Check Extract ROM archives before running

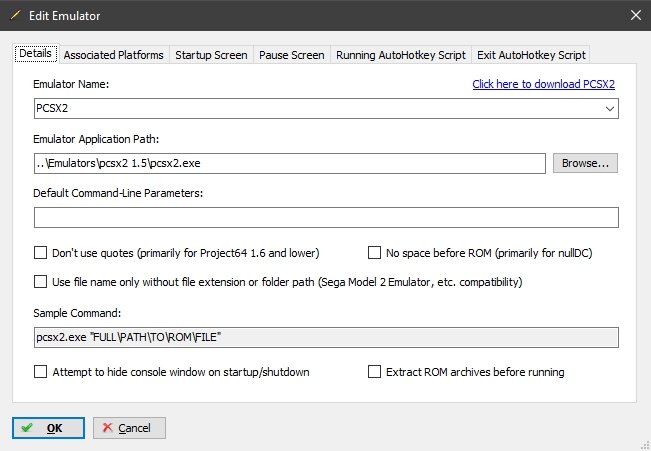tap(374, 372)
